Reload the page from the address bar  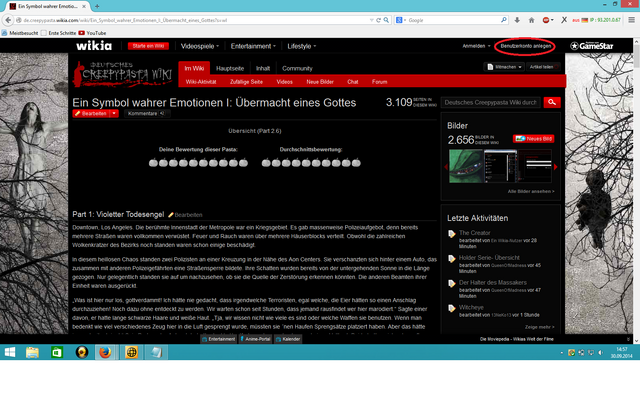coord(379,20)
